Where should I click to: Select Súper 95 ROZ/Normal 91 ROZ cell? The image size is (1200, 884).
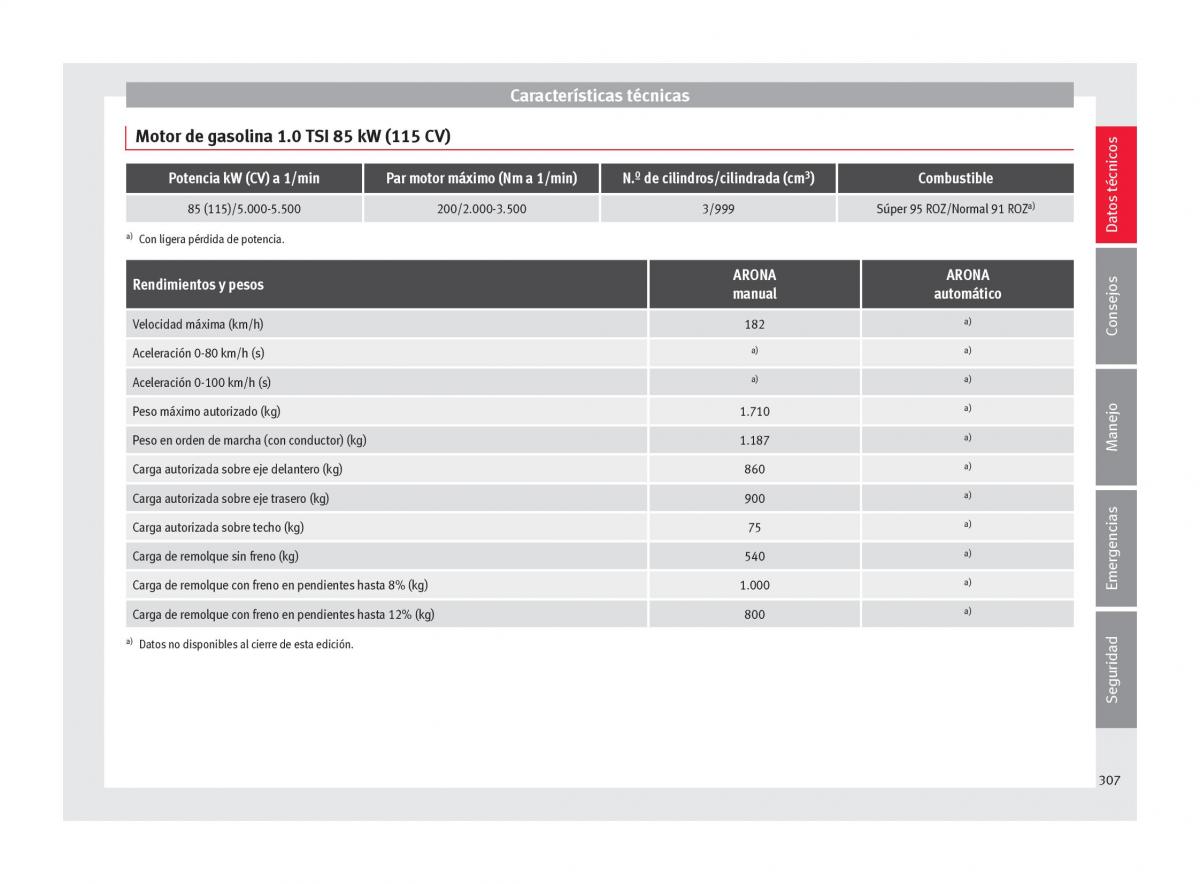coord(956,209)
